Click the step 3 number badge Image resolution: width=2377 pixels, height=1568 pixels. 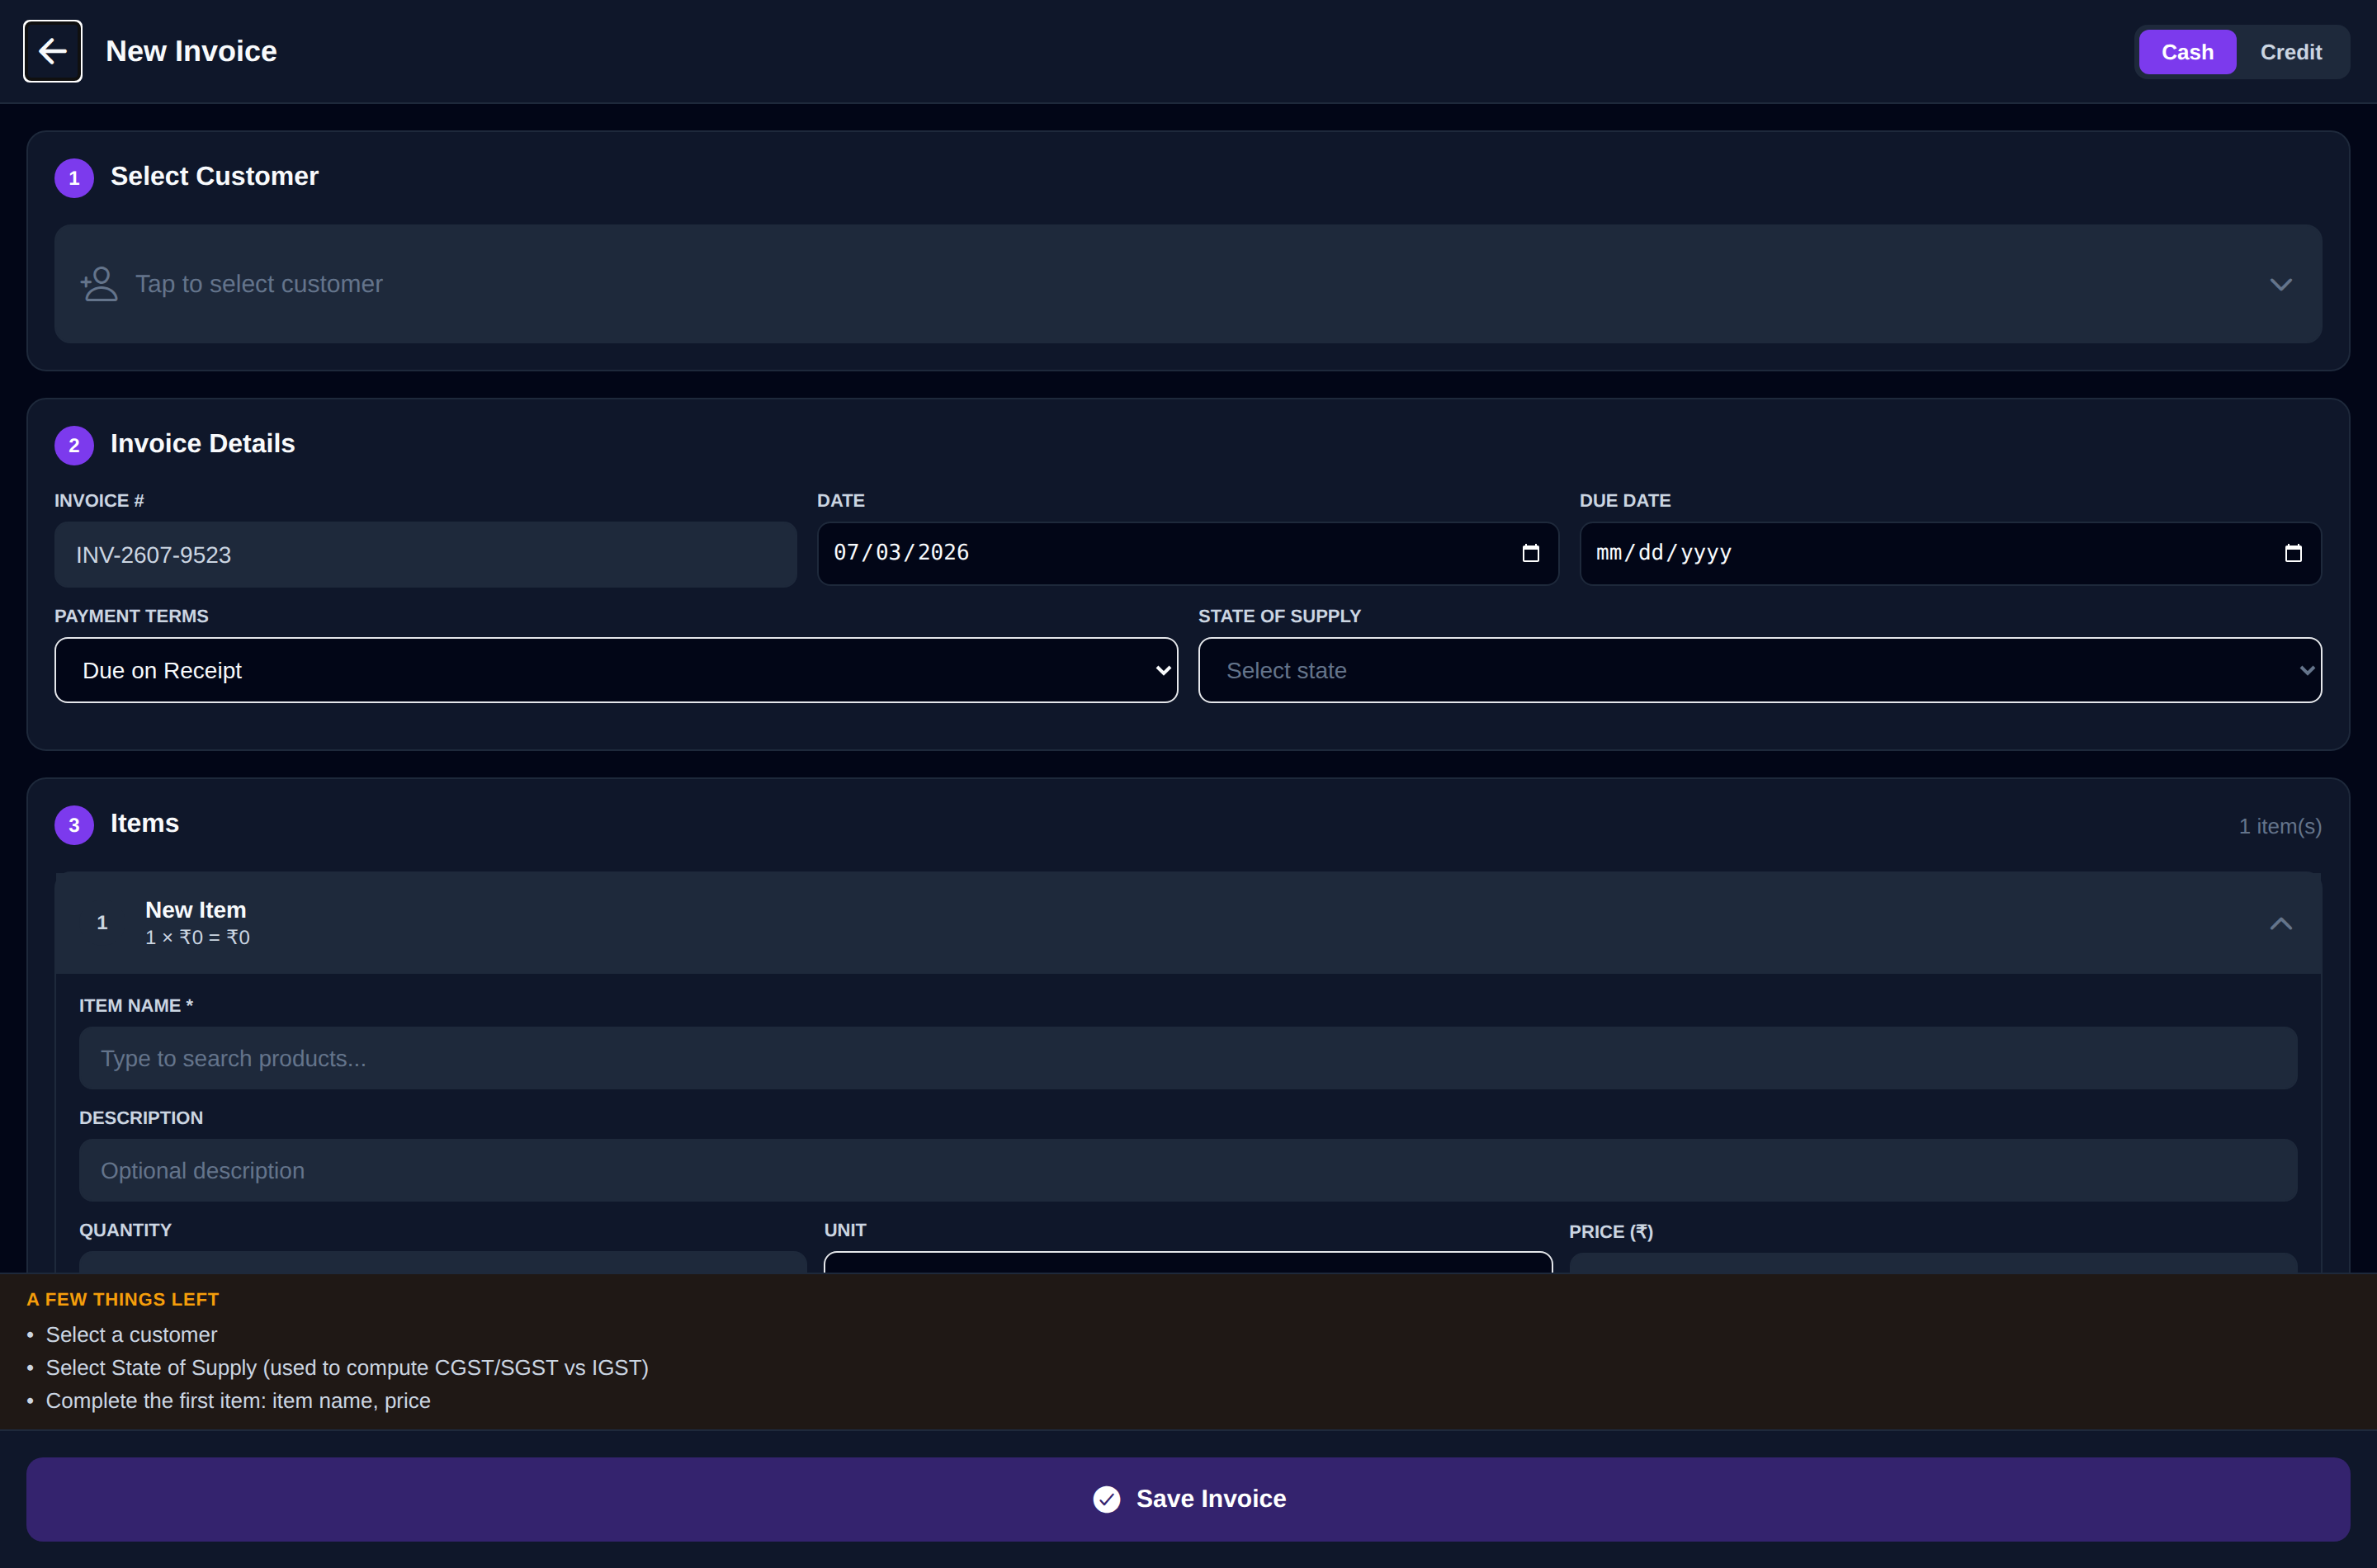click(74, 825)
